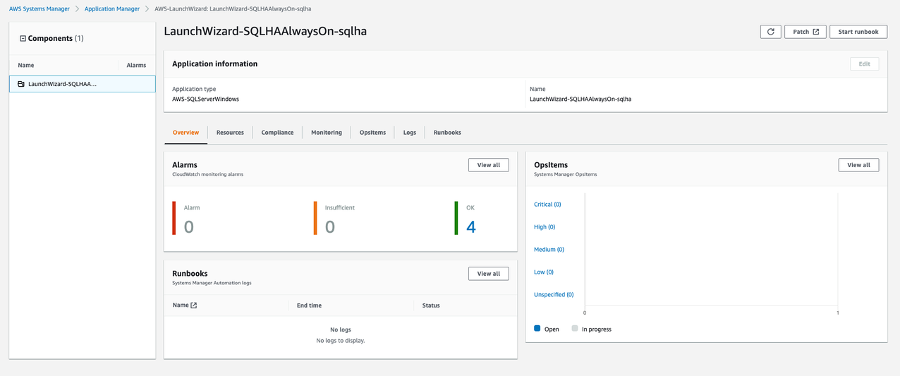Switch to the Runbooks tab

[x=447, y=132]
